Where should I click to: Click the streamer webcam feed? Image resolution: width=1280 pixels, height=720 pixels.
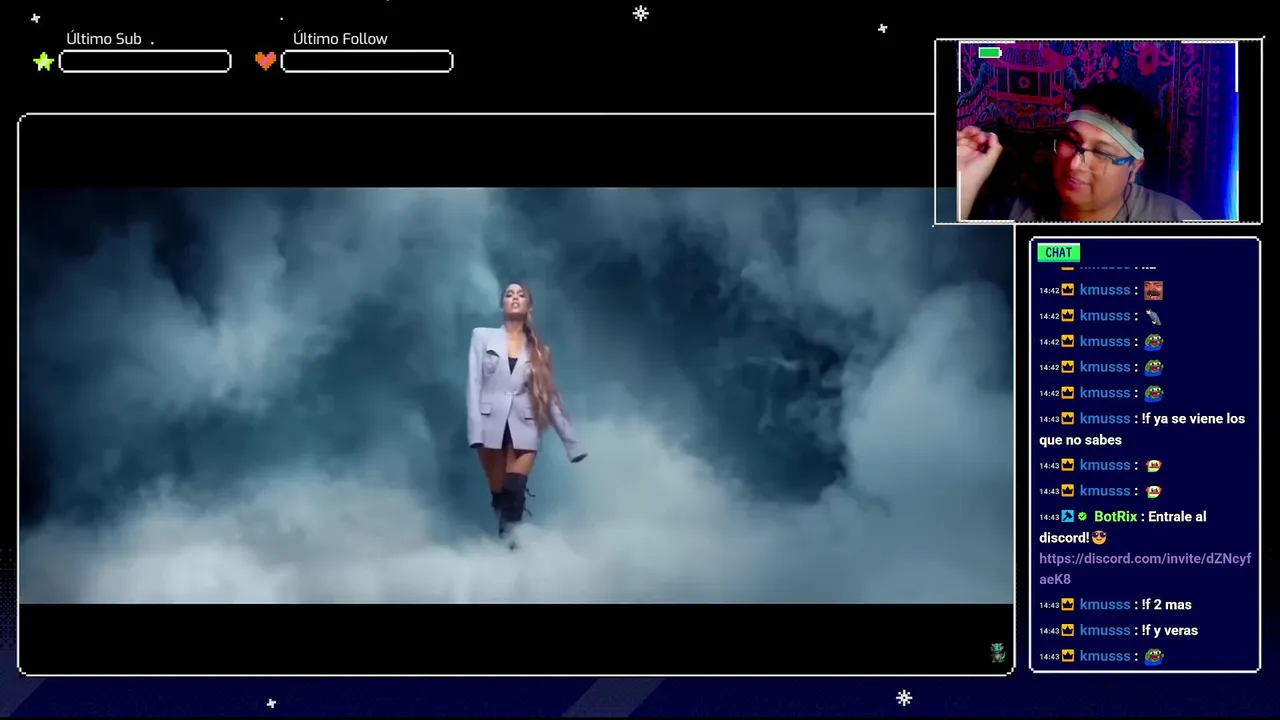[1098, 131]
